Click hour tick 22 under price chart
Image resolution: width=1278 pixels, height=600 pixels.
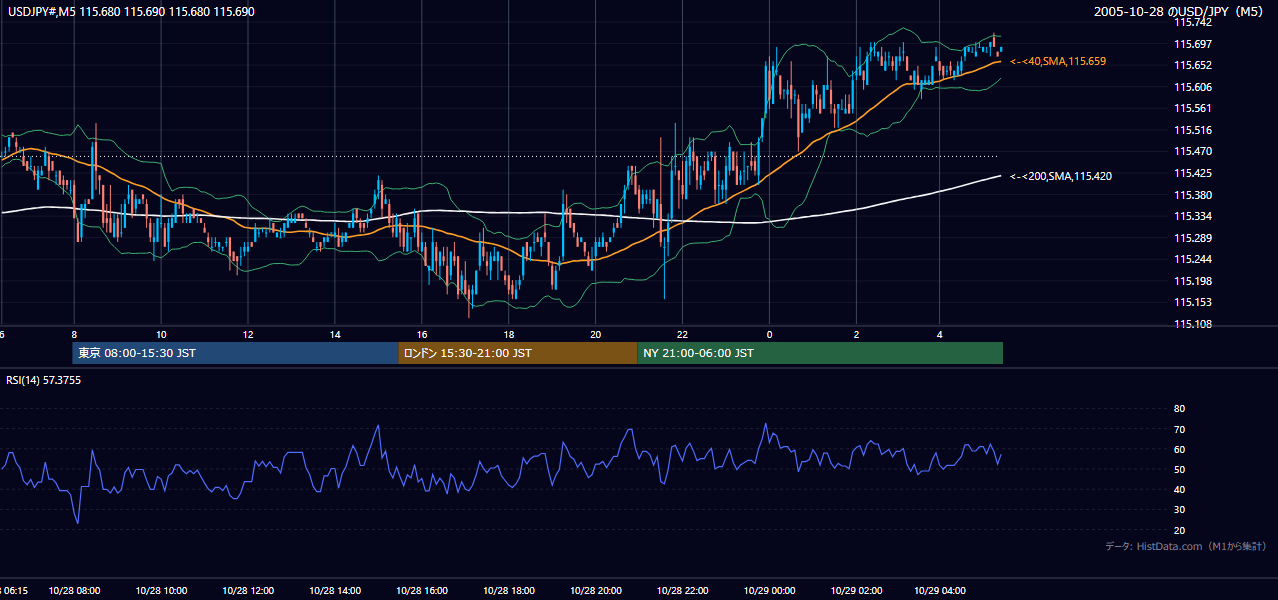pyautogui.click(x=683, y=335)
